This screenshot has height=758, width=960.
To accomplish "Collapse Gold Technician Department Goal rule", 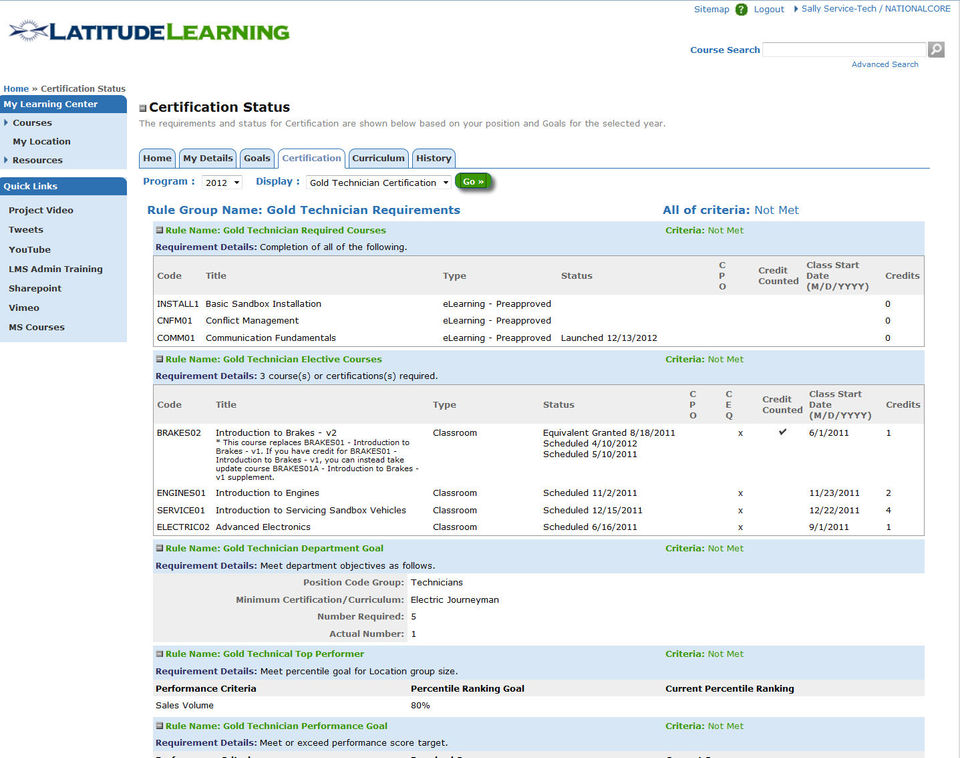I will [x=159, y=549].
